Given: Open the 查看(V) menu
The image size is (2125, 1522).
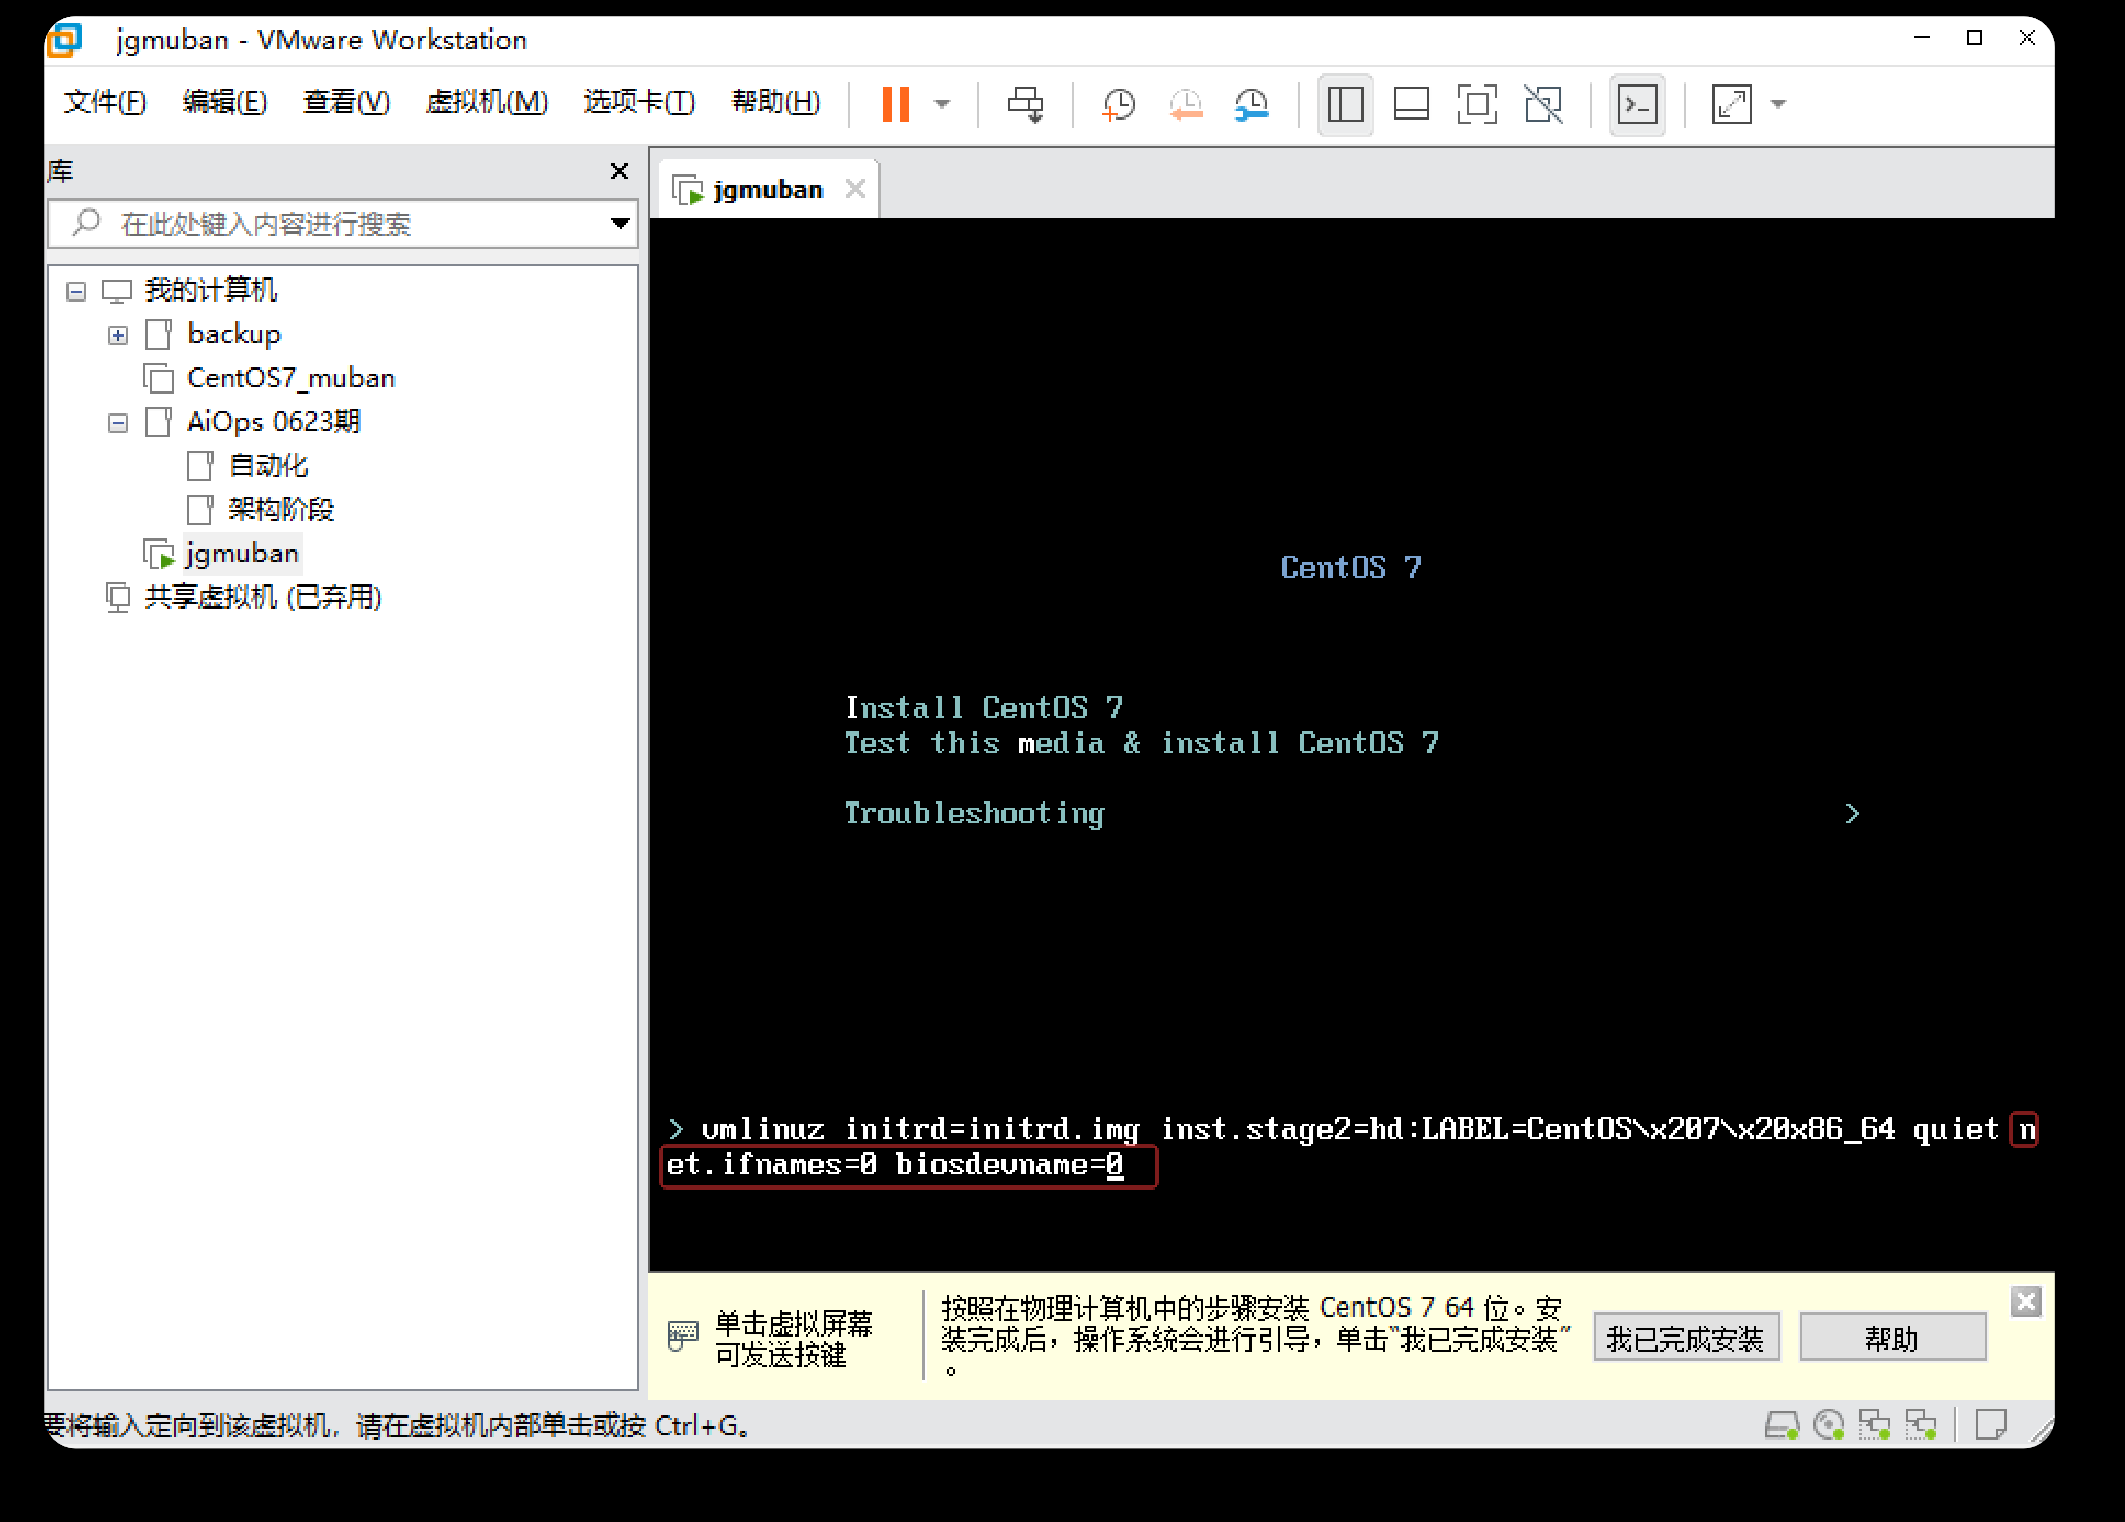Looking at the screenshot, I should (346, 102).
